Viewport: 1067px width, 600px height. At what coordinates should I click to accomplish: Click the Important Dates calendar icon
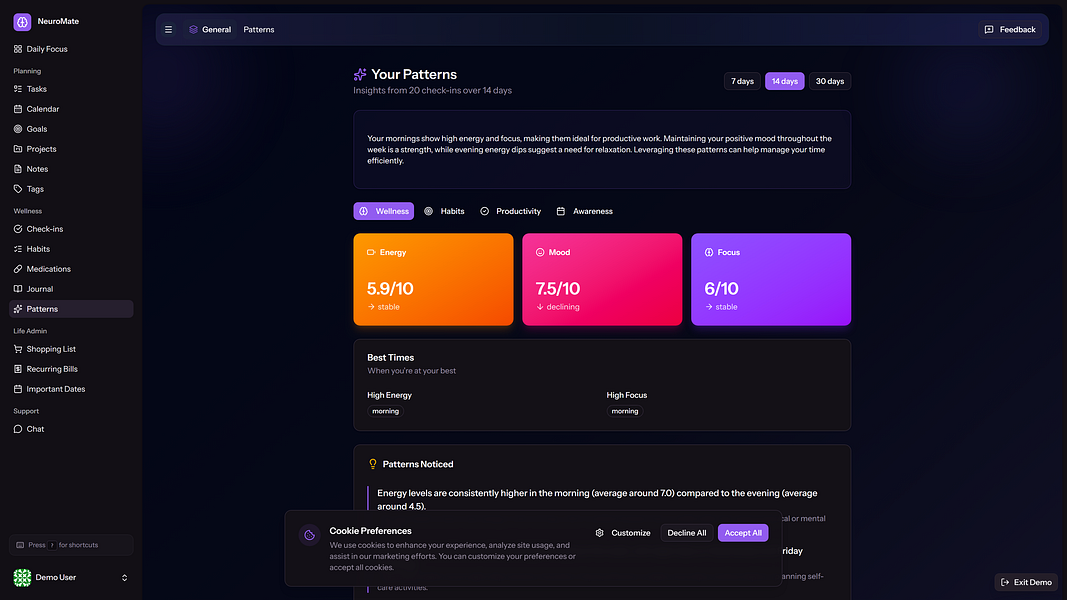point(18,389)
